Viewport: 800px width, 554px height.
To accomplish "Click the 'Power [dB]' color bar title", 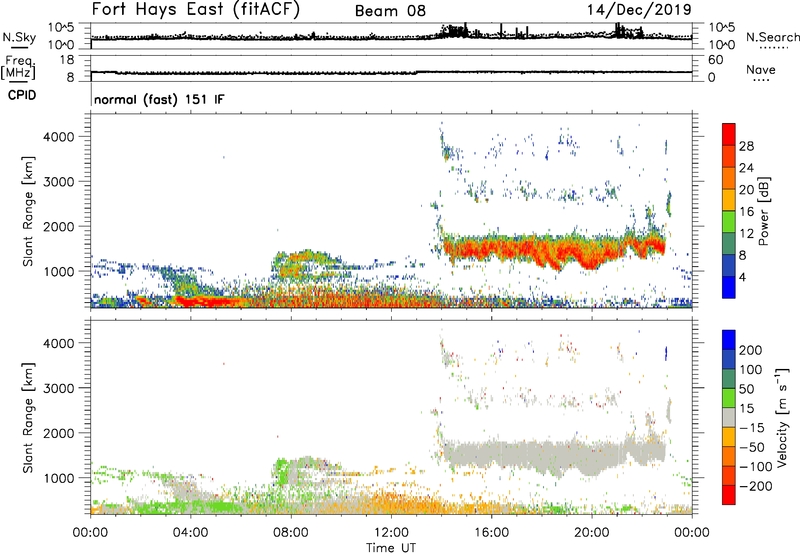I will (x=764, y=211).
